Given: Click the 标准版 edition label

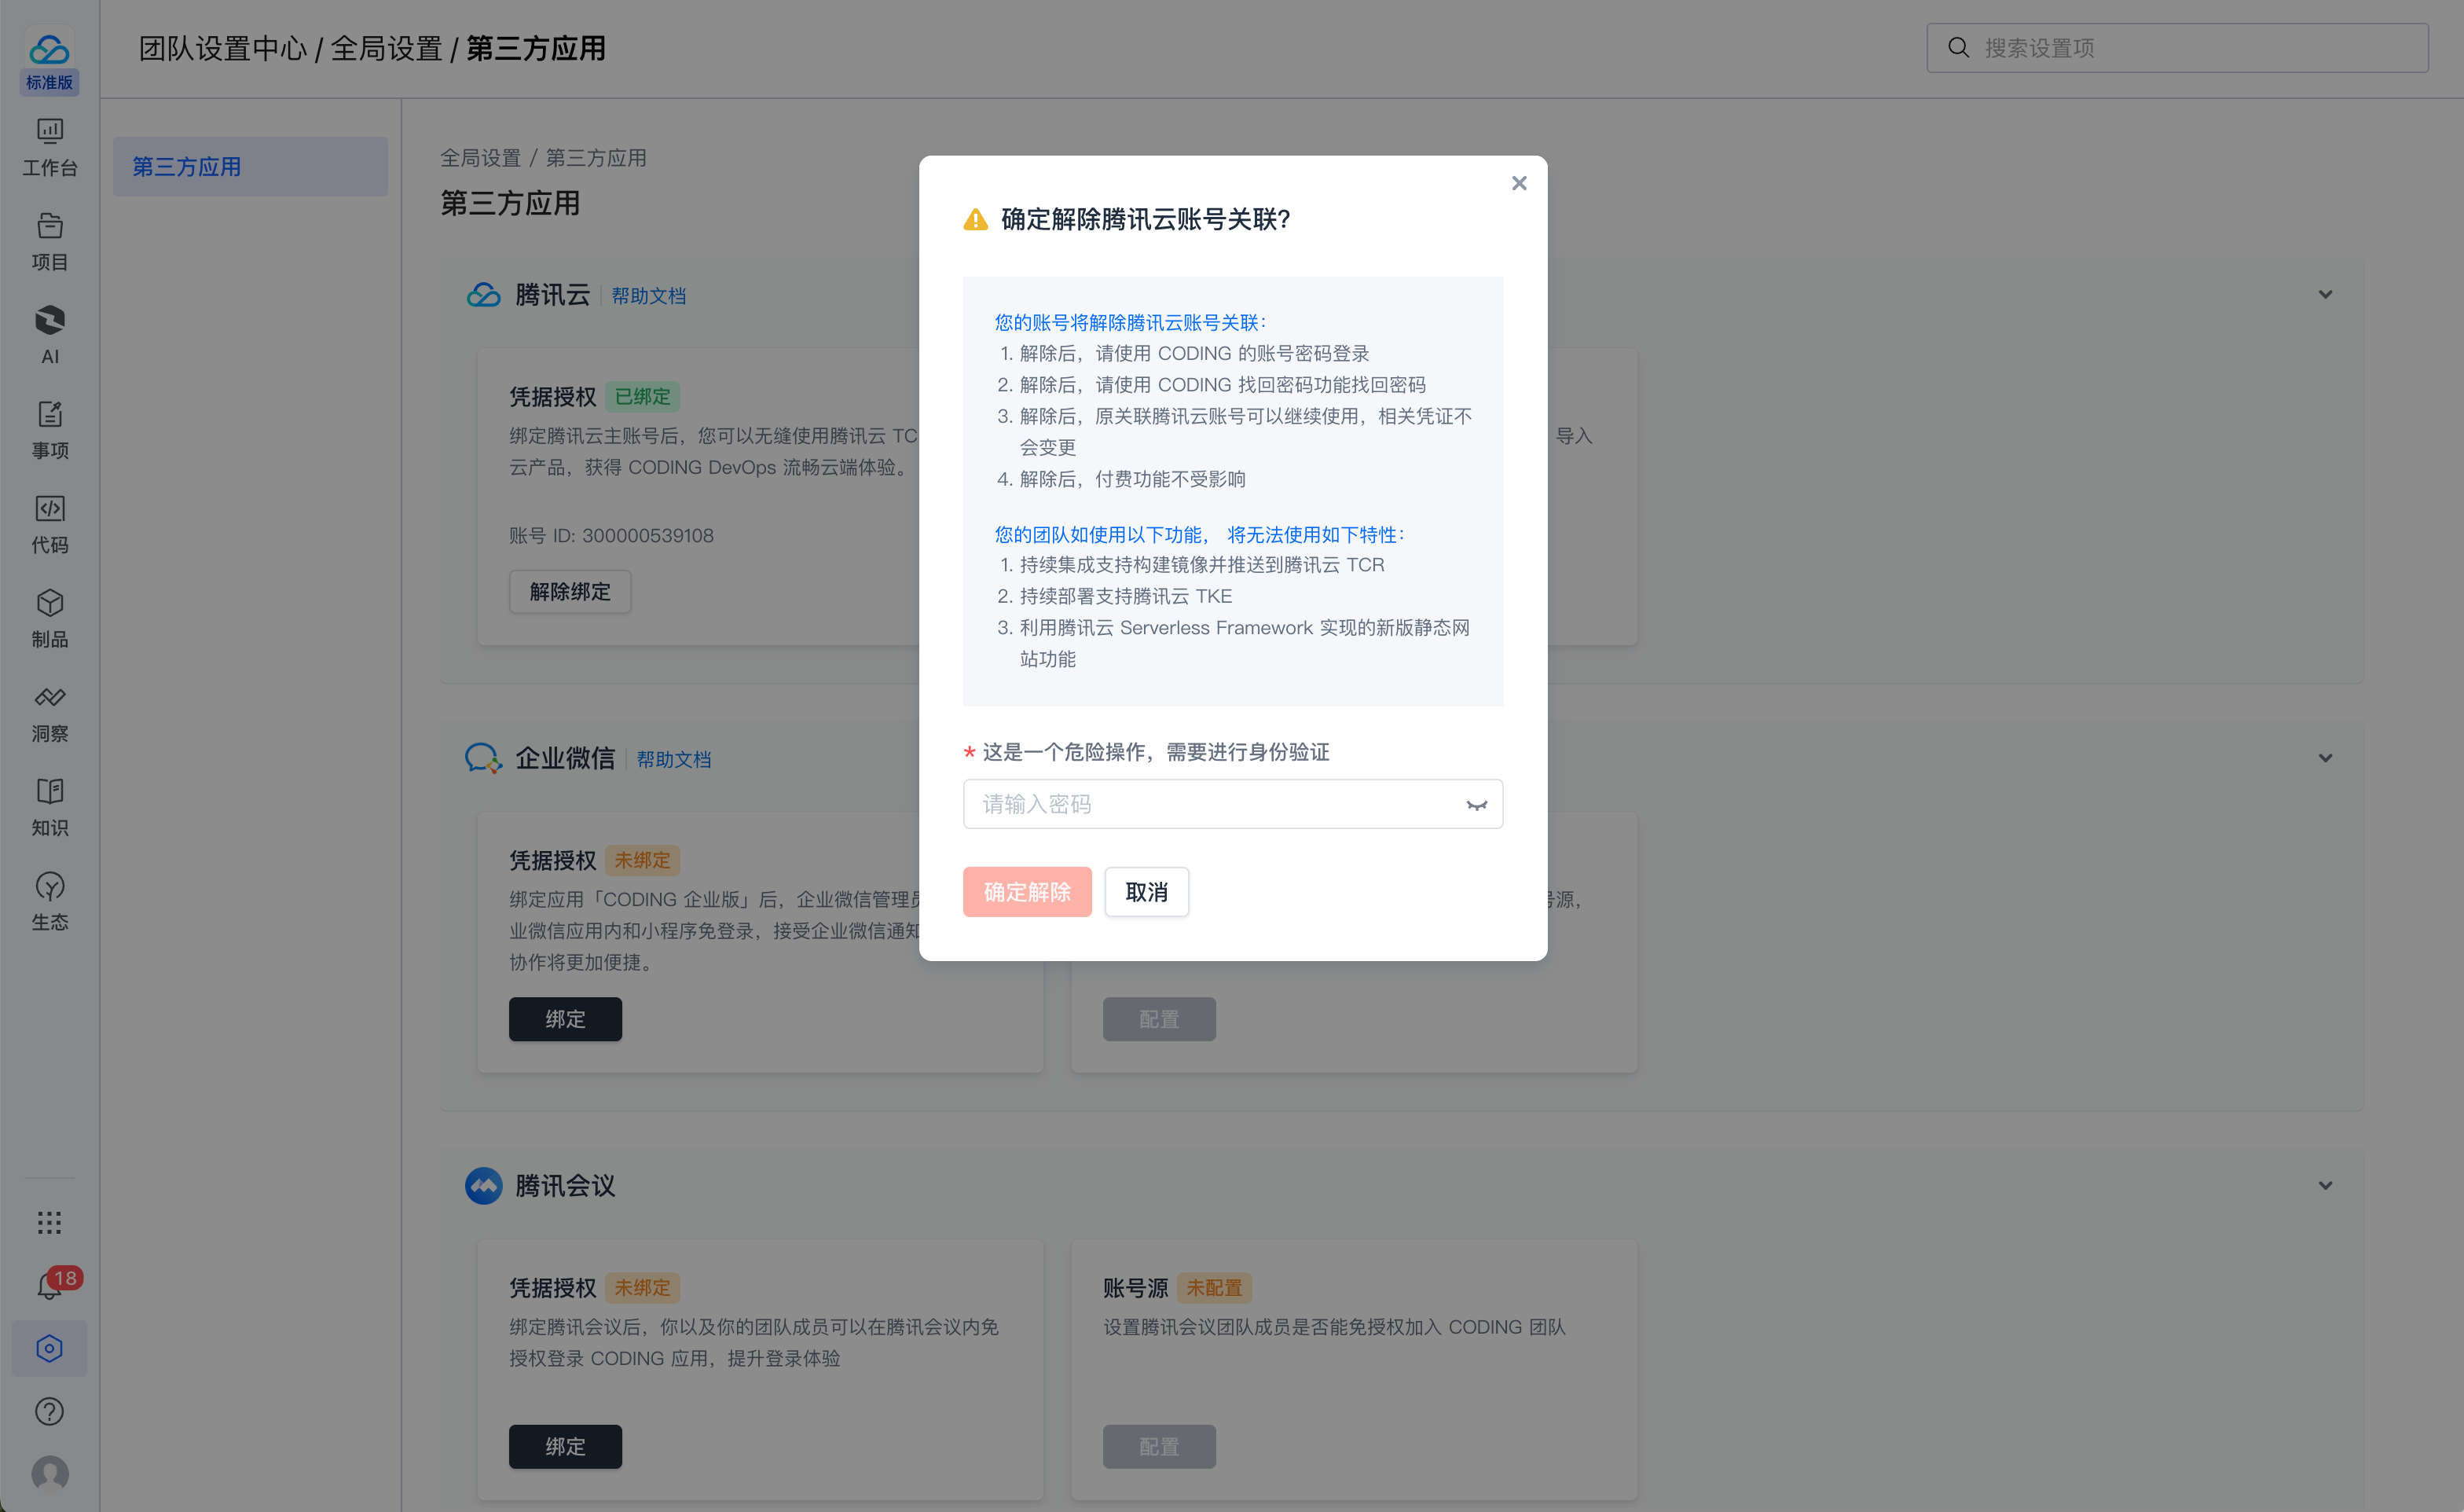Looking at the screenshot, I should [x=49, y=82].
